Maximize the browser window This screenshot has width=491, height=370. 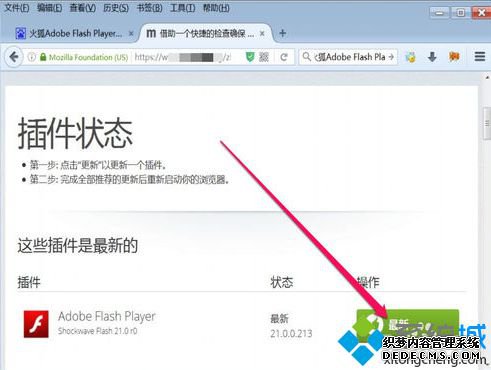pyautogui.click(x=461, y=13)
